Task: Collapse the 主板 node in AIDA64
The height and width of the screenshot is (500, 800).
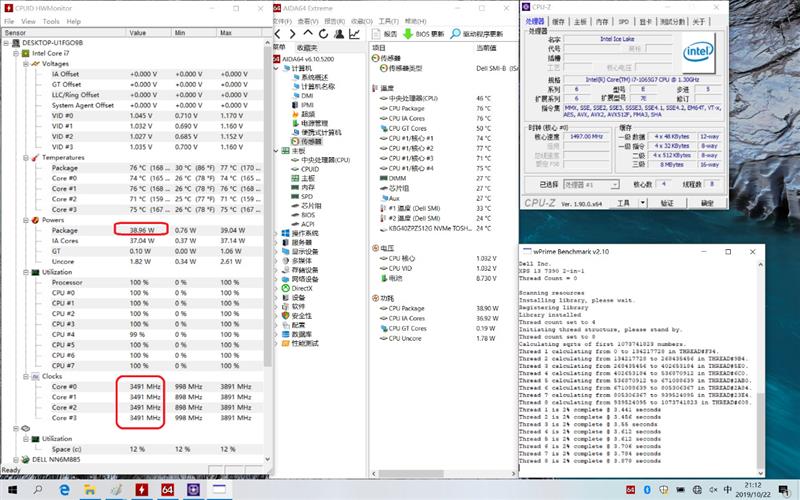Action: click(277, 151)
